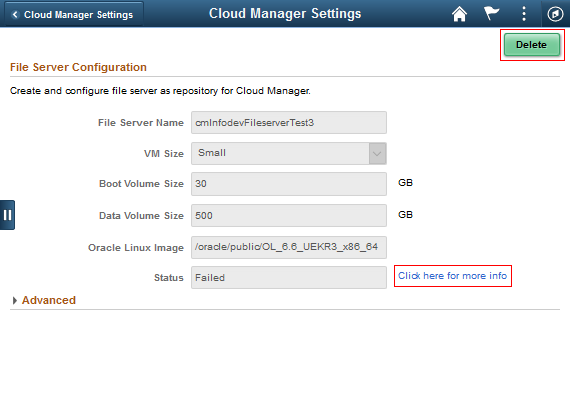Click the GB unit beside Boot Volume Size
The height and width of the screenshot is (404, 570).
(405, 183)
